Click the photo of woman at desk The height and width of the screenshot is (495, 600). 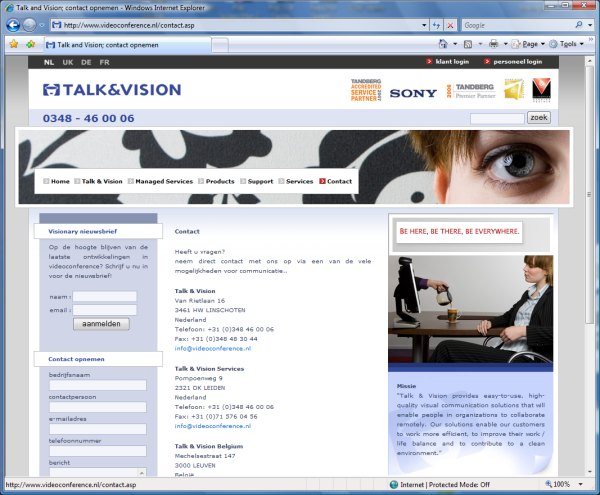tap(471, 309)
